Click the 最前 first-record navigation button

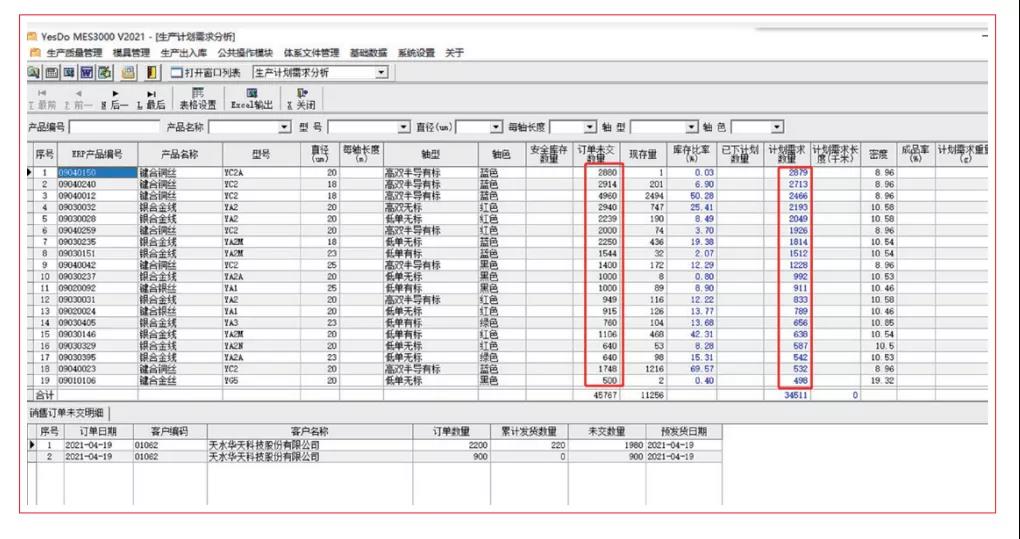(42, 99)
